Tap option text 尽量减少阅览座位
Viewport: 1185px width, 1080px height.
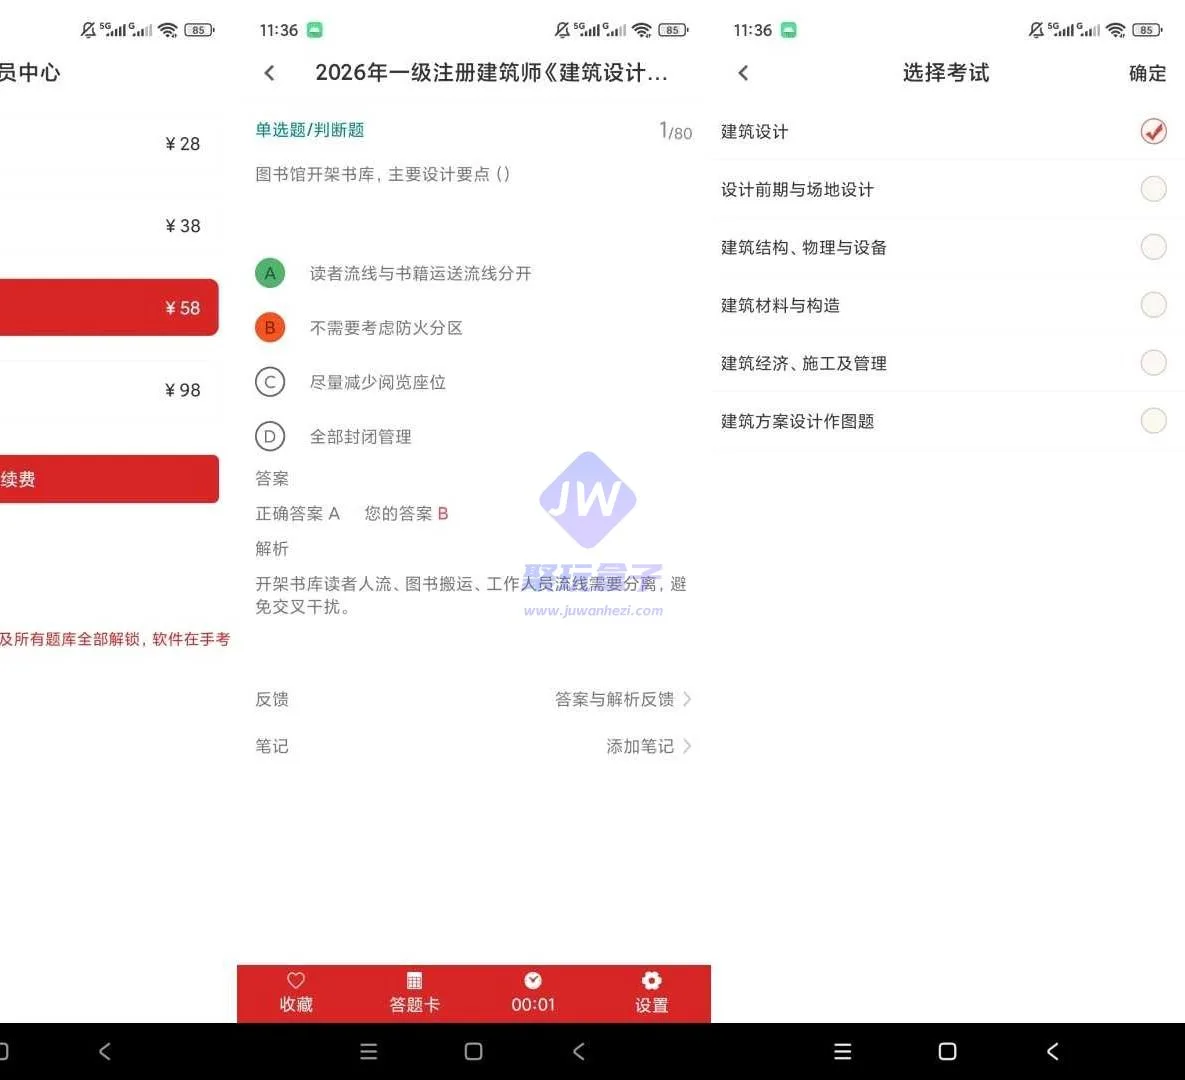pyautogui.click(x=378, y=382)
